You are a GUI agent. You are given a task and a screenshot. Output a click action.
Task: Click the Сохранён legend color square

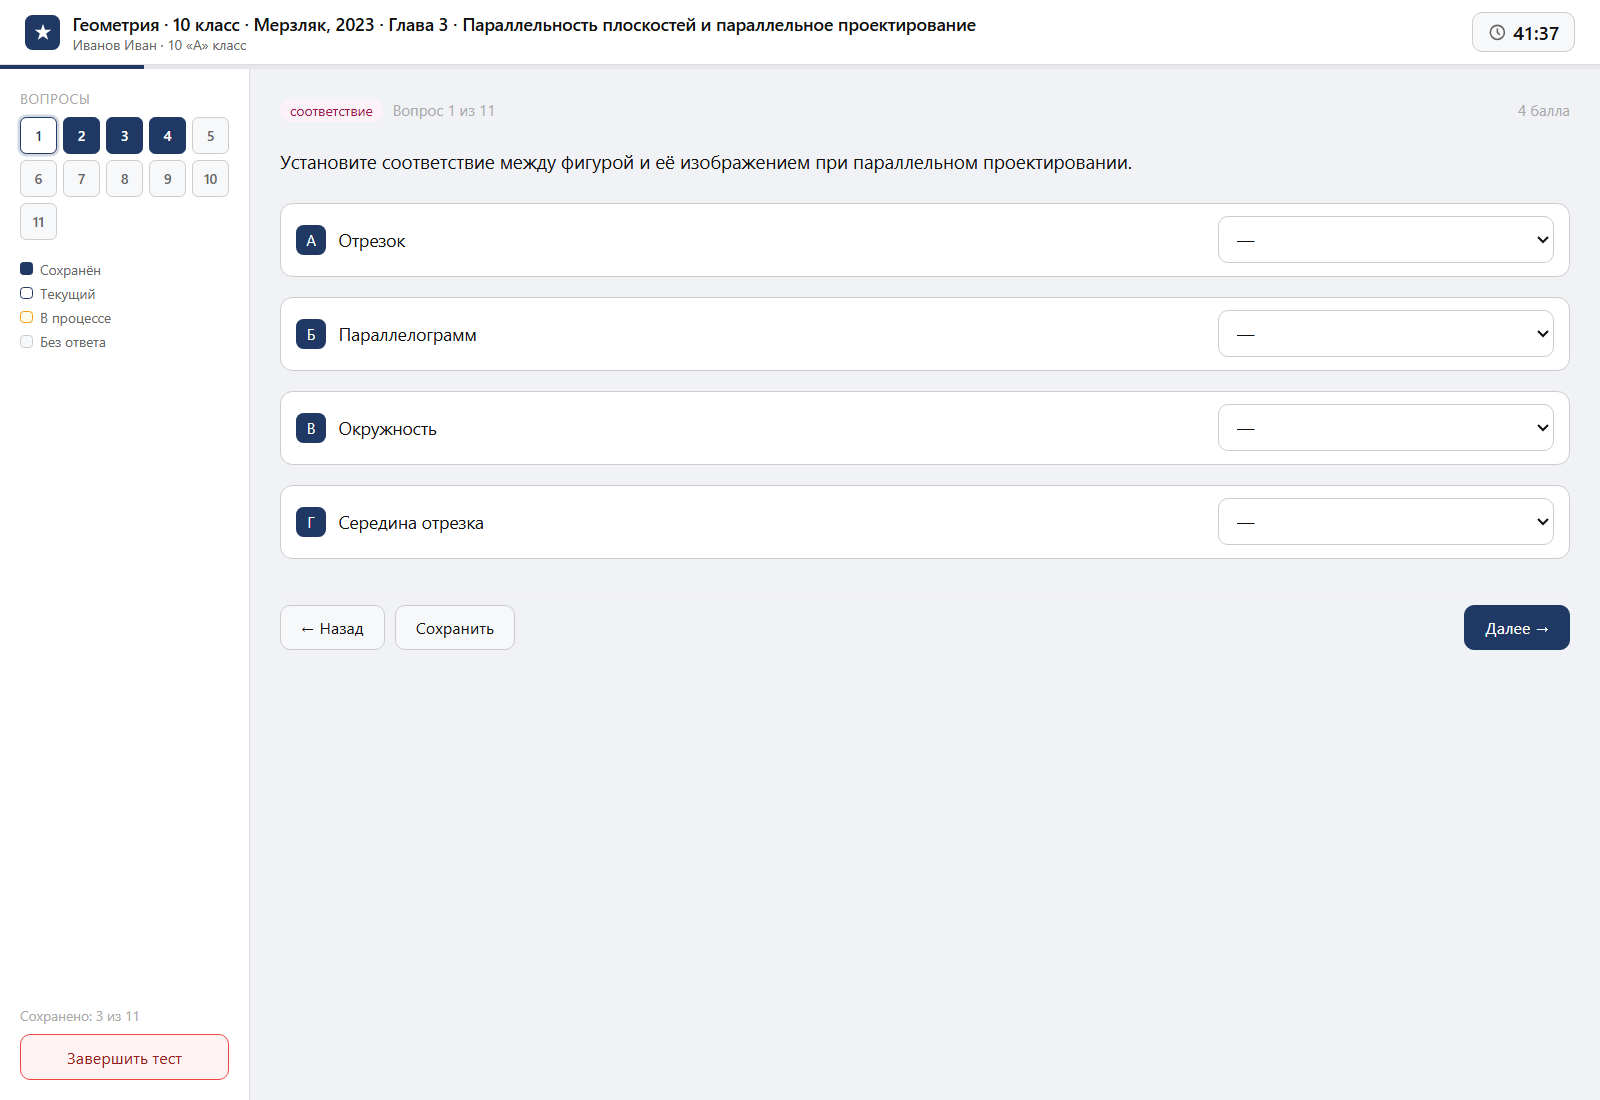27,269
